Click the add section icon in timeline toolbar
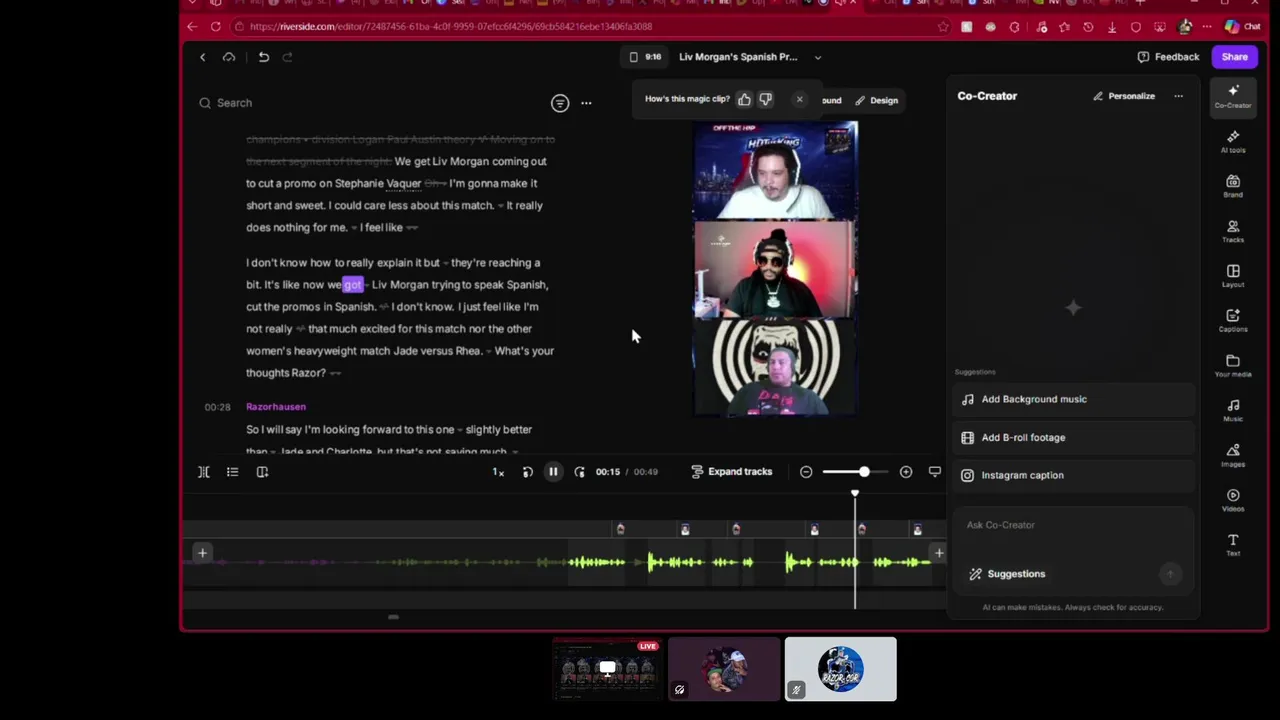 pyautogui.click(x=262, y=472)
